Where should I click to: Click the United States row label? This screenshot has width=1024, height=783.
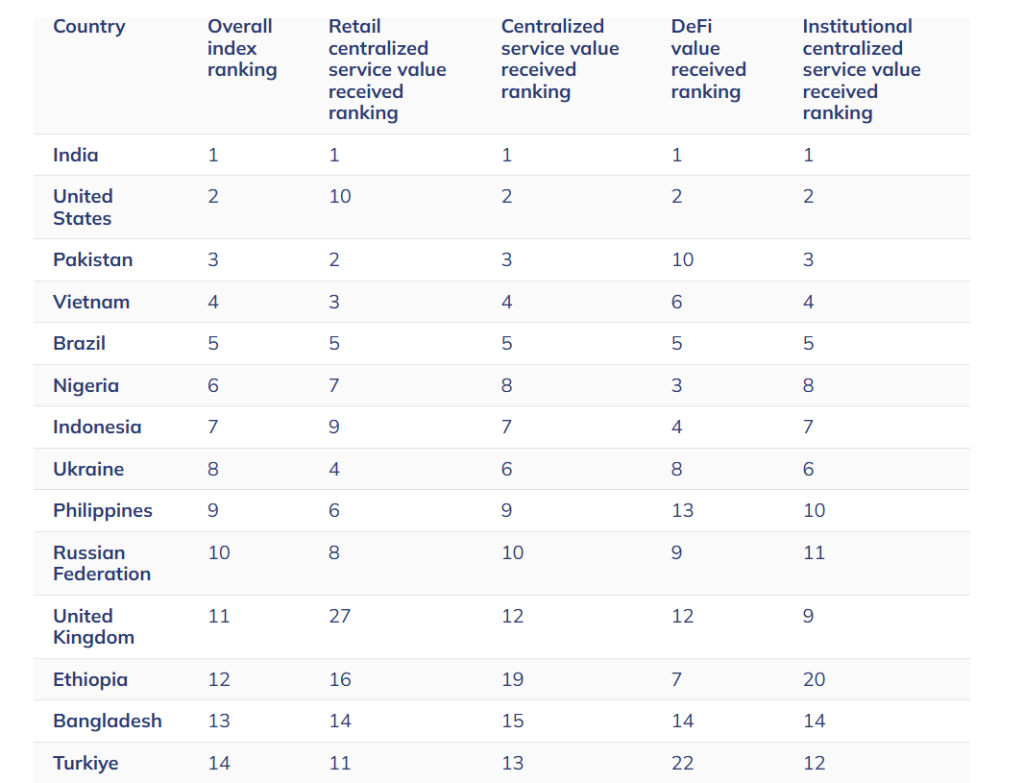click(83, 207)
